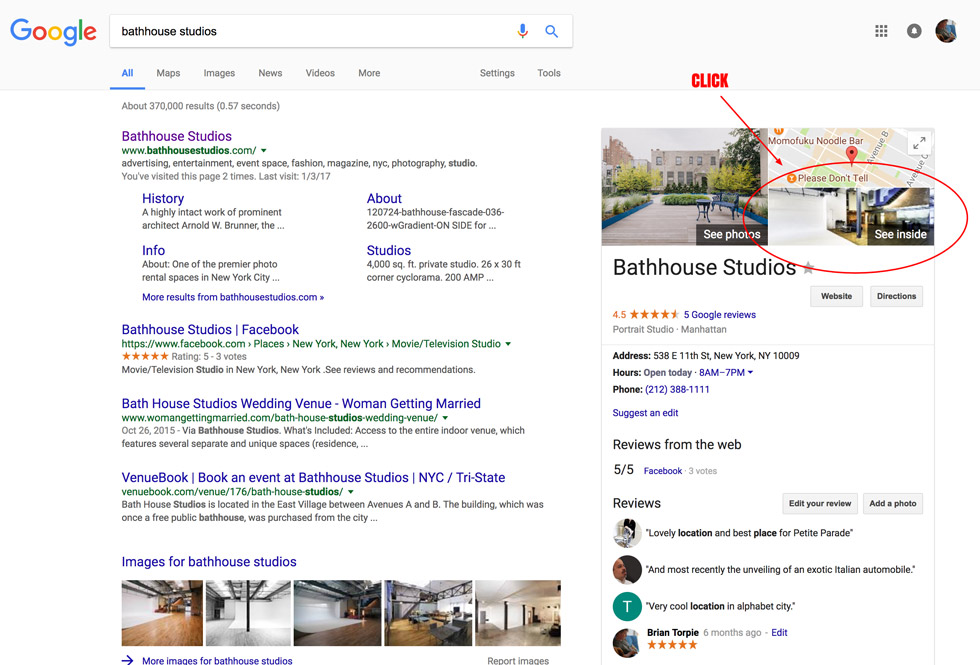Open Facebook reviews from the web link

pos(662,471)
